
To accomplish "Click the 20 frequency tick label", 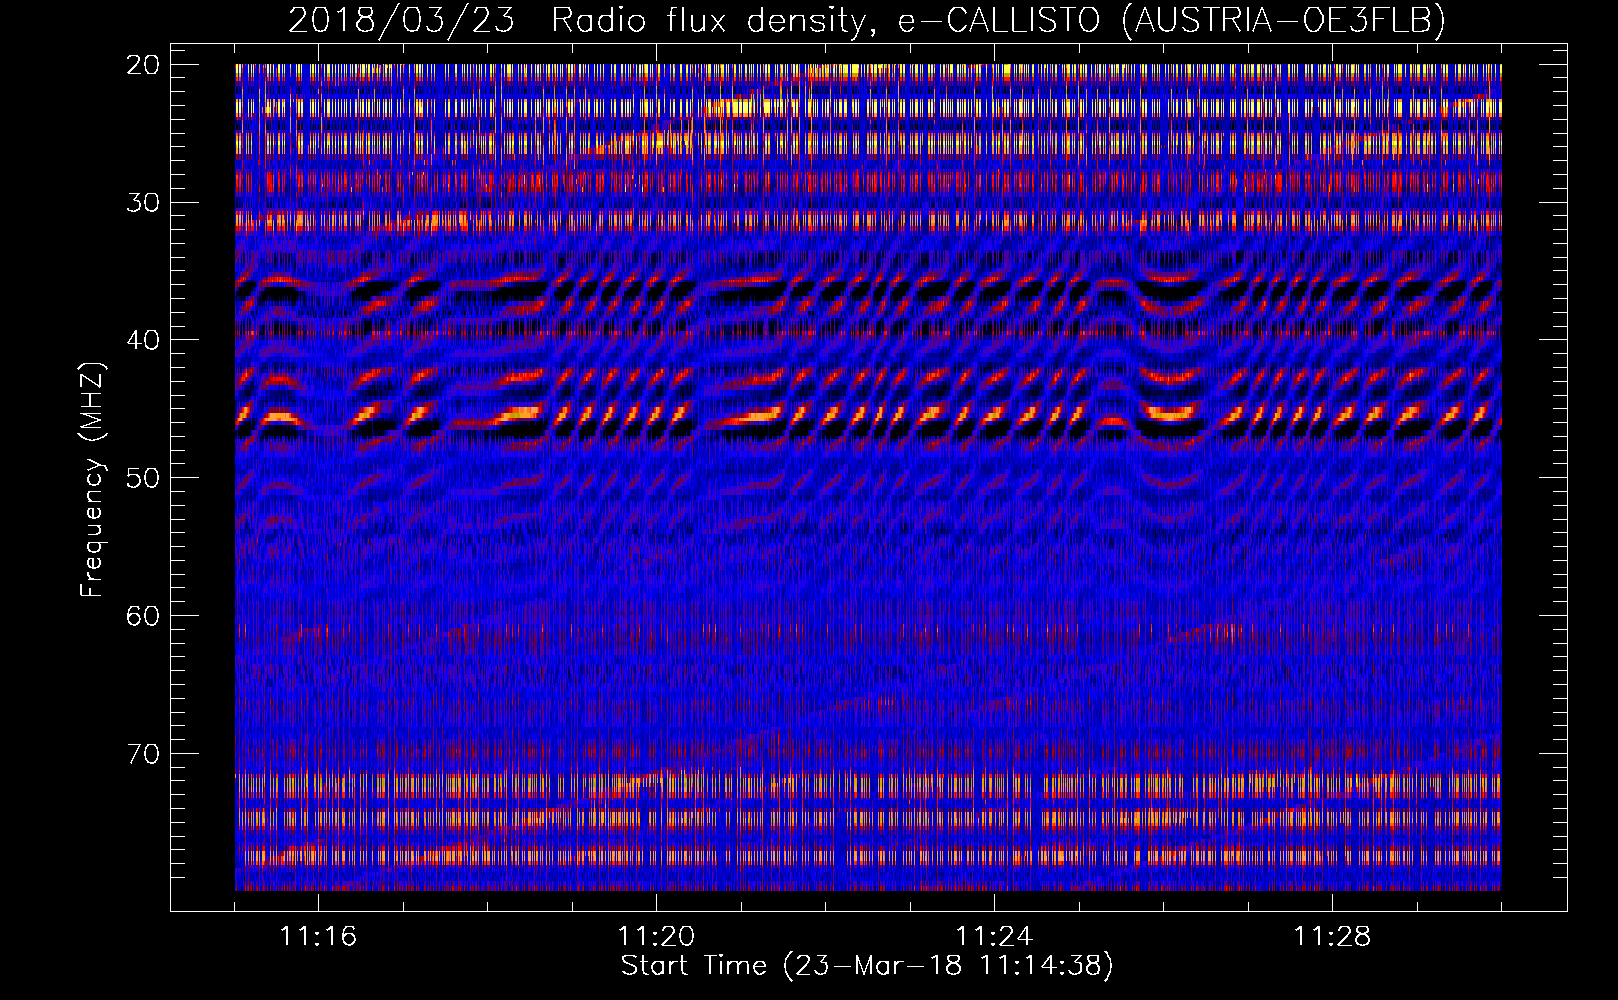I will click(x=144, y=65).
